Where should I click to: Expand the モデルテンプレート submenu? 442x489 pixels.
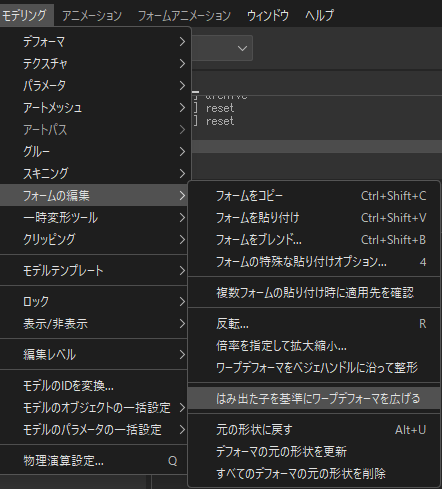[95, 270]
